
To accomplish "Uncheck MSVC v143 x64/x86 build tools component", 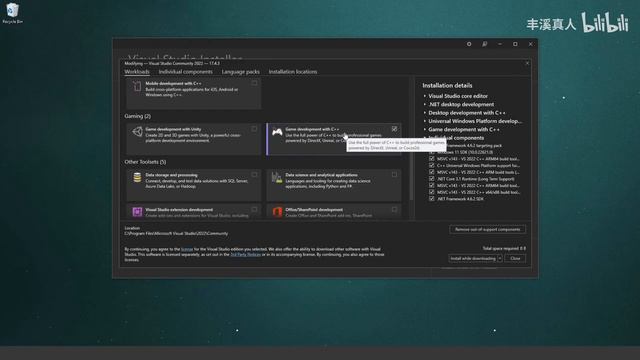I will click(x=431, y=192).
